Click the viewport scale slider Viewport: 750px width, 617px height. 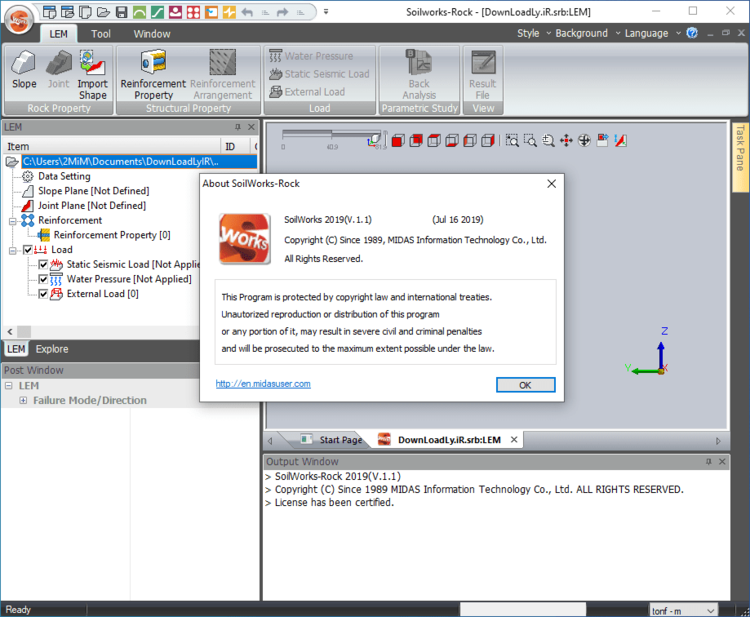coord(330,135)
